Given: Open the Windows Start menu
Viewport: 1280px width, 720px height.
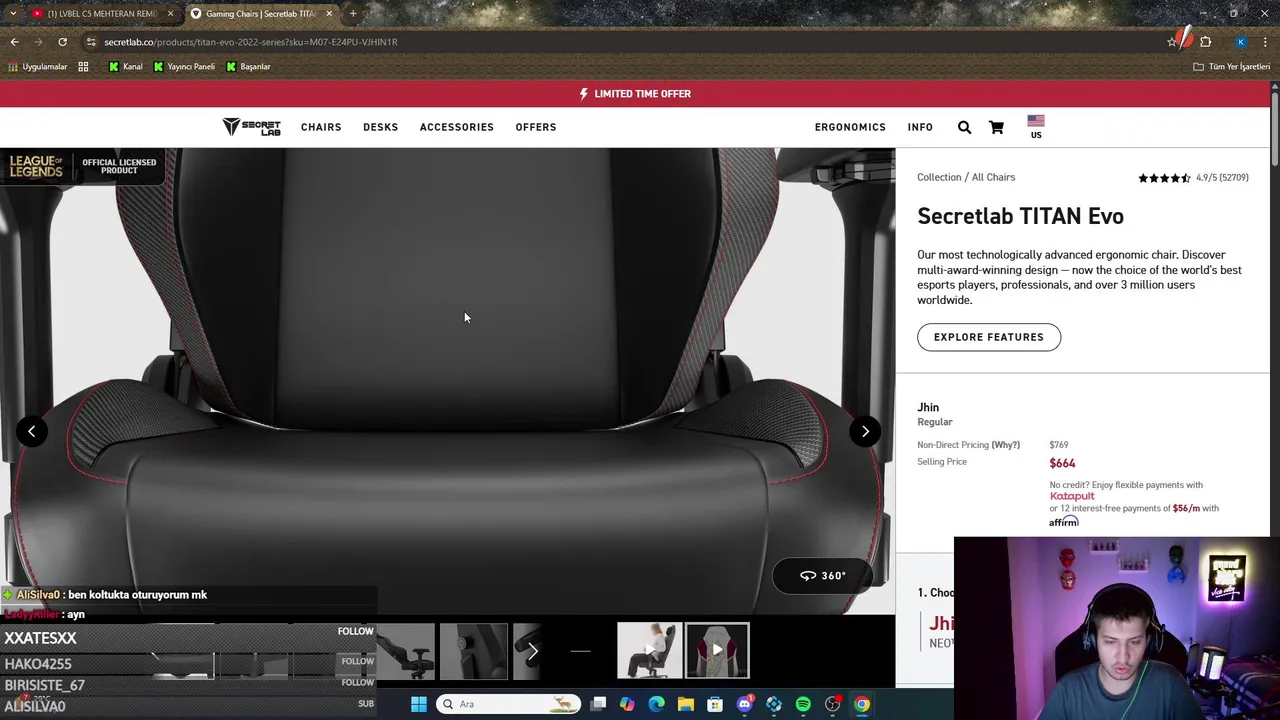Looking at the screenshot, I should [x=419, y=704].
